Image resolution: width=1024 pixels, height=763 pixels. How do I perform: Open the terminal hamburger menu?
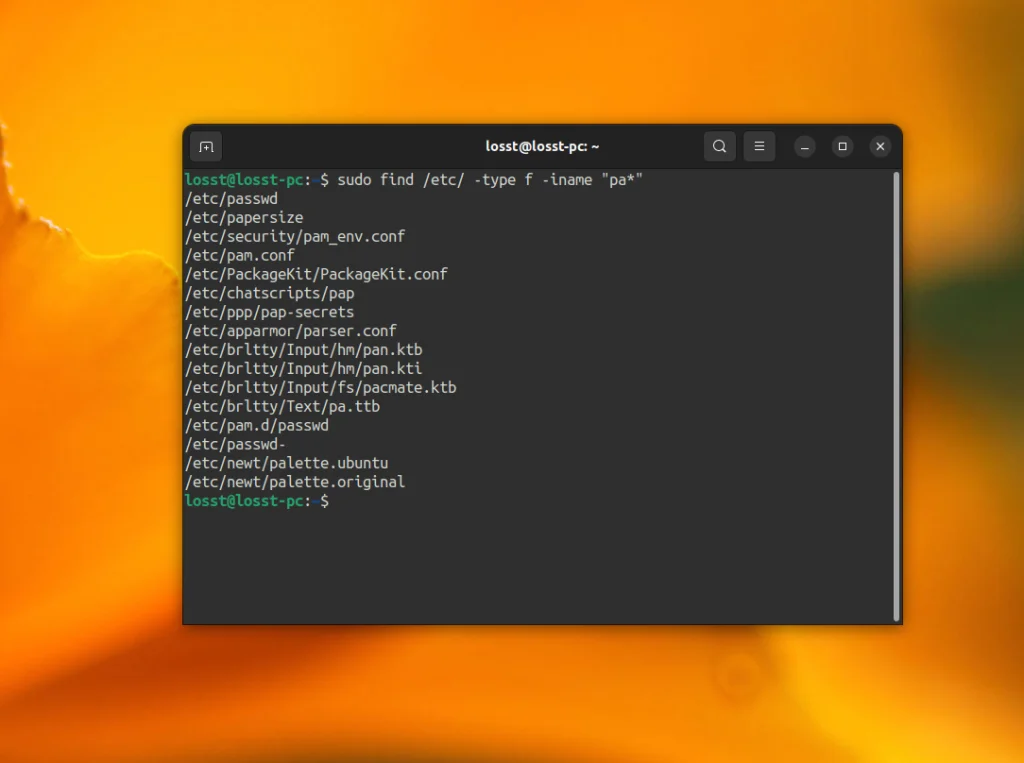click(760, 146)
